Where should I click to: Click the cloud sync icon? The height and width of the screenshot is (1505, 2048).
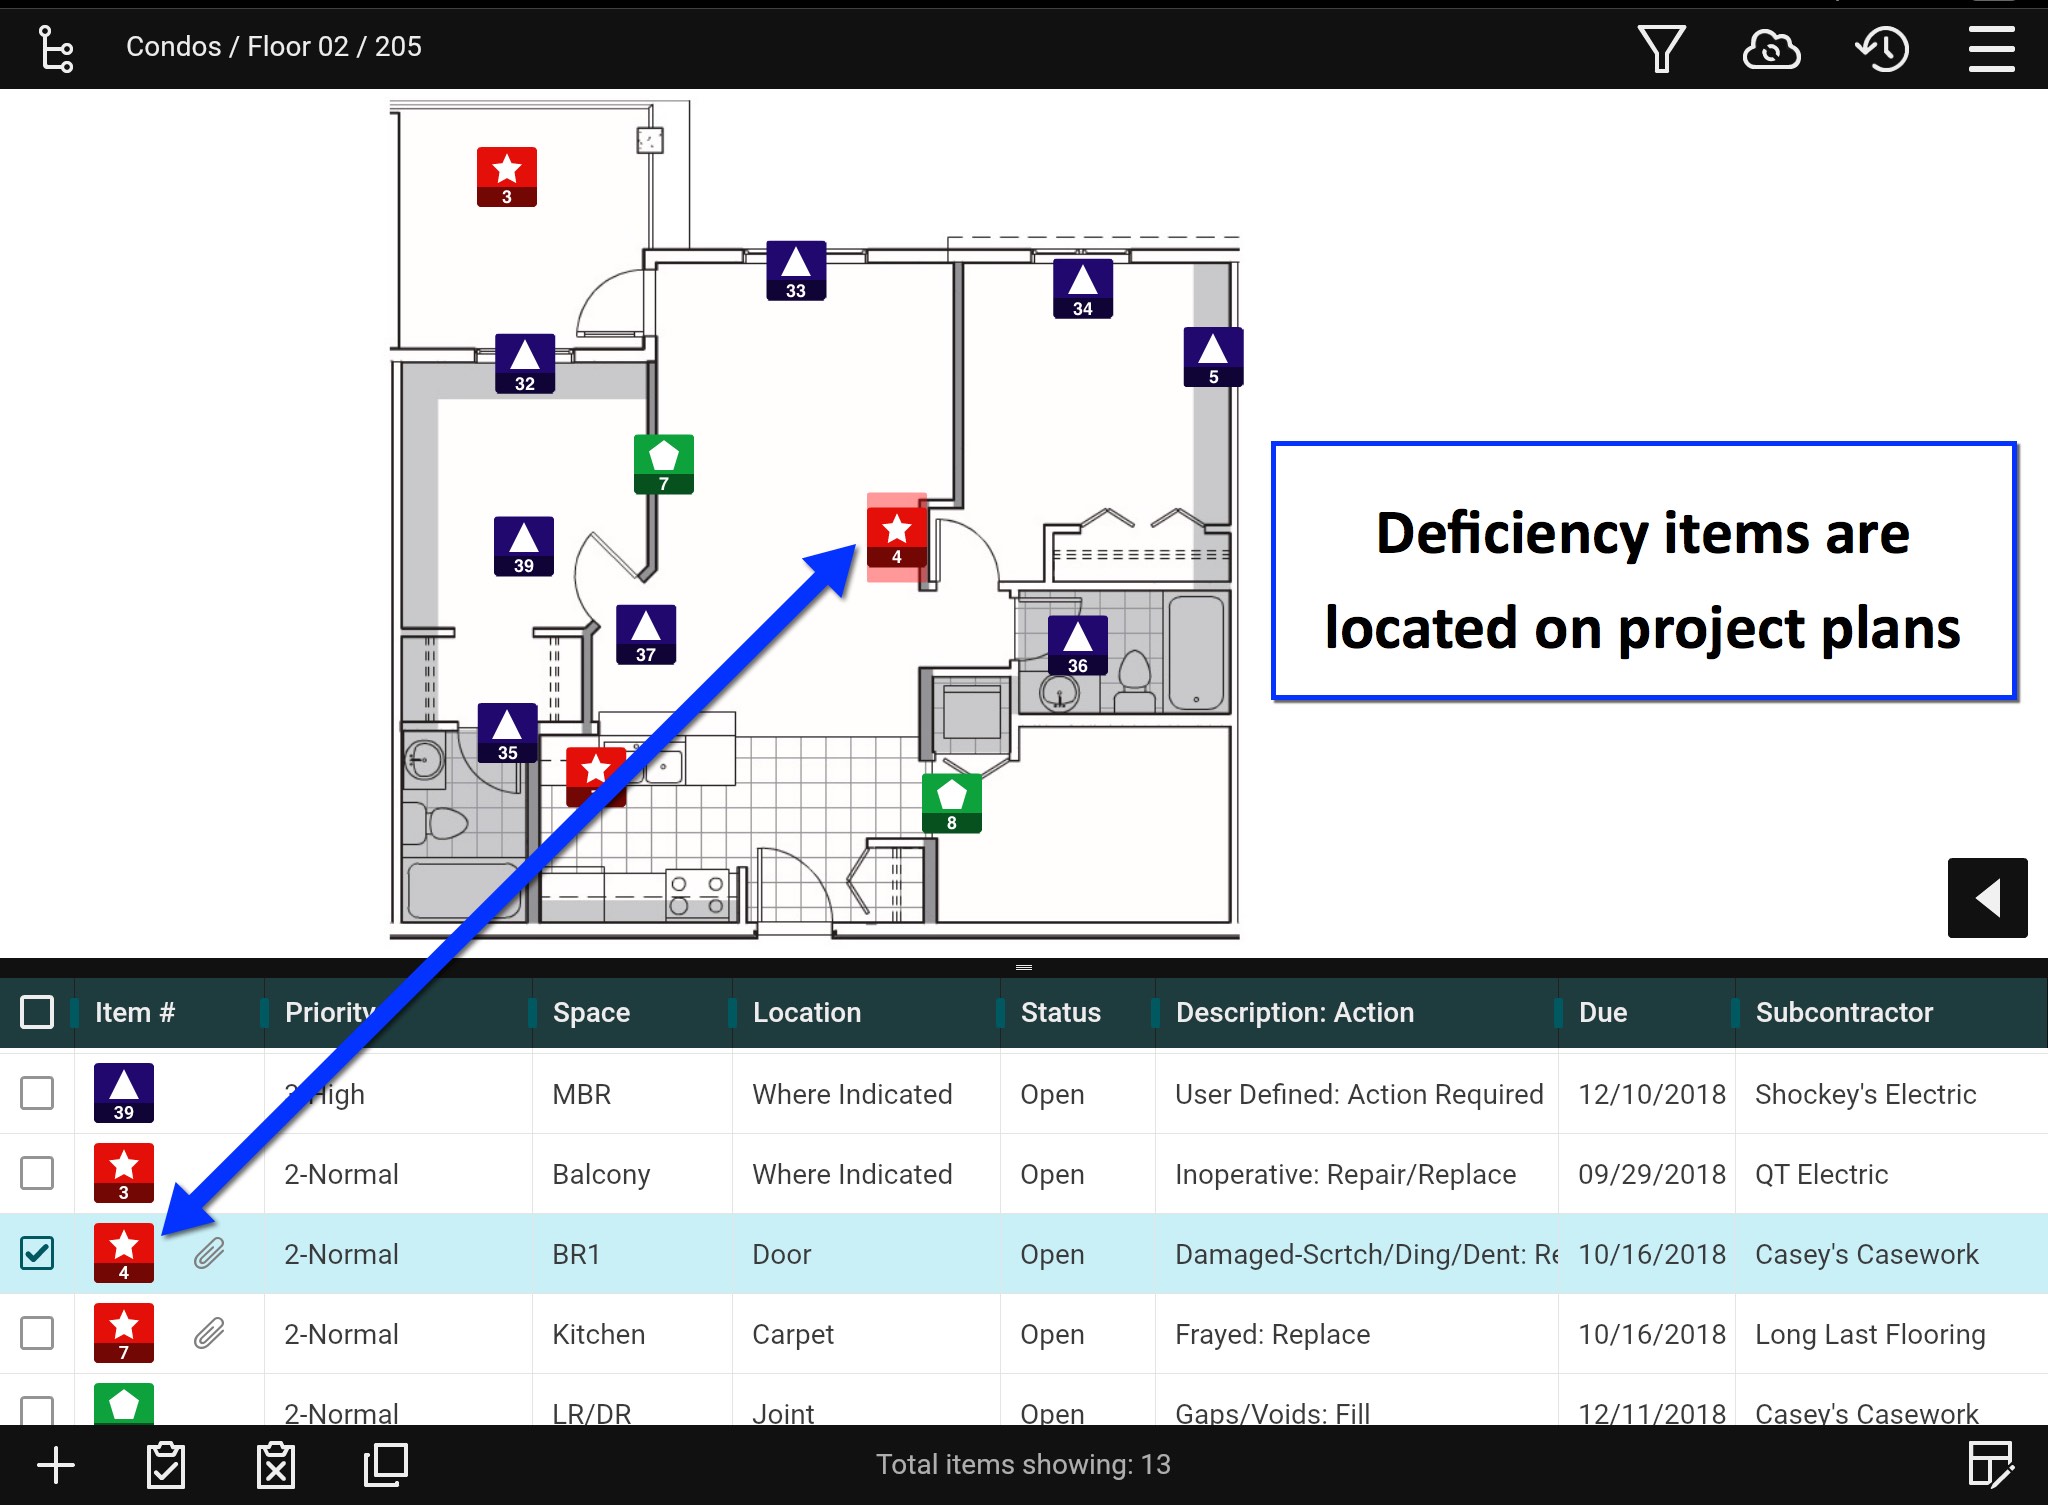point(1771,49)
